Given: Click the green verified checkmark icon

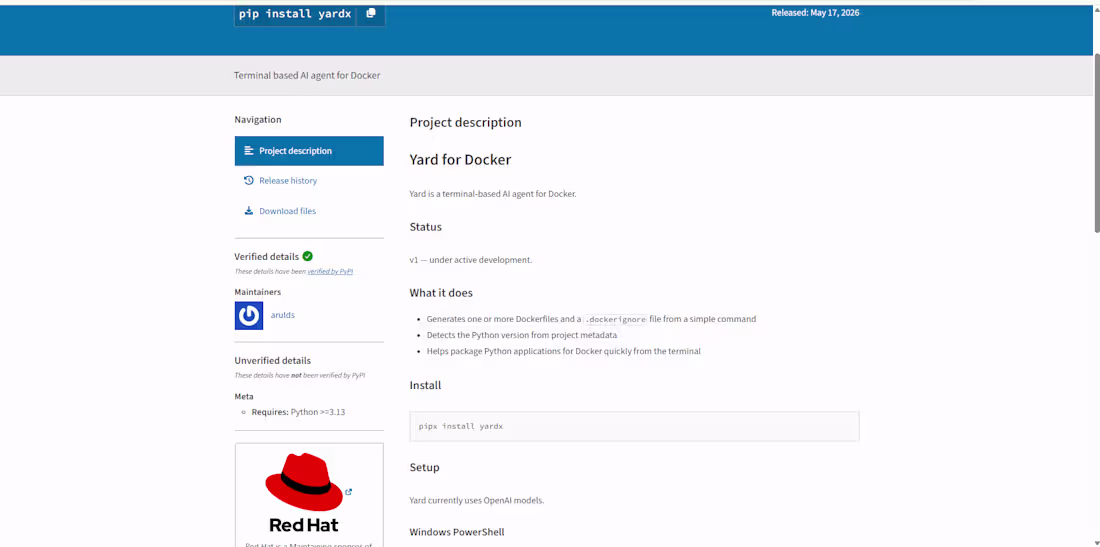Looking at the screenshot, I should [307, 257].
